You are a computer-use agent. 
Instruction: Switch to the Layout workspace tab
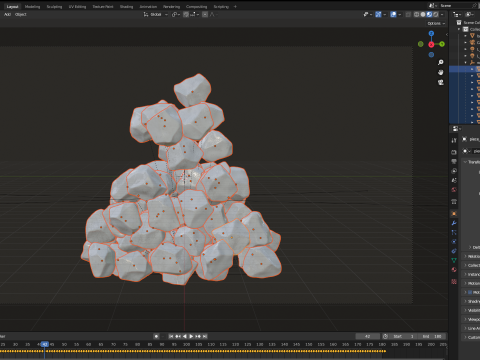(12, 6)
